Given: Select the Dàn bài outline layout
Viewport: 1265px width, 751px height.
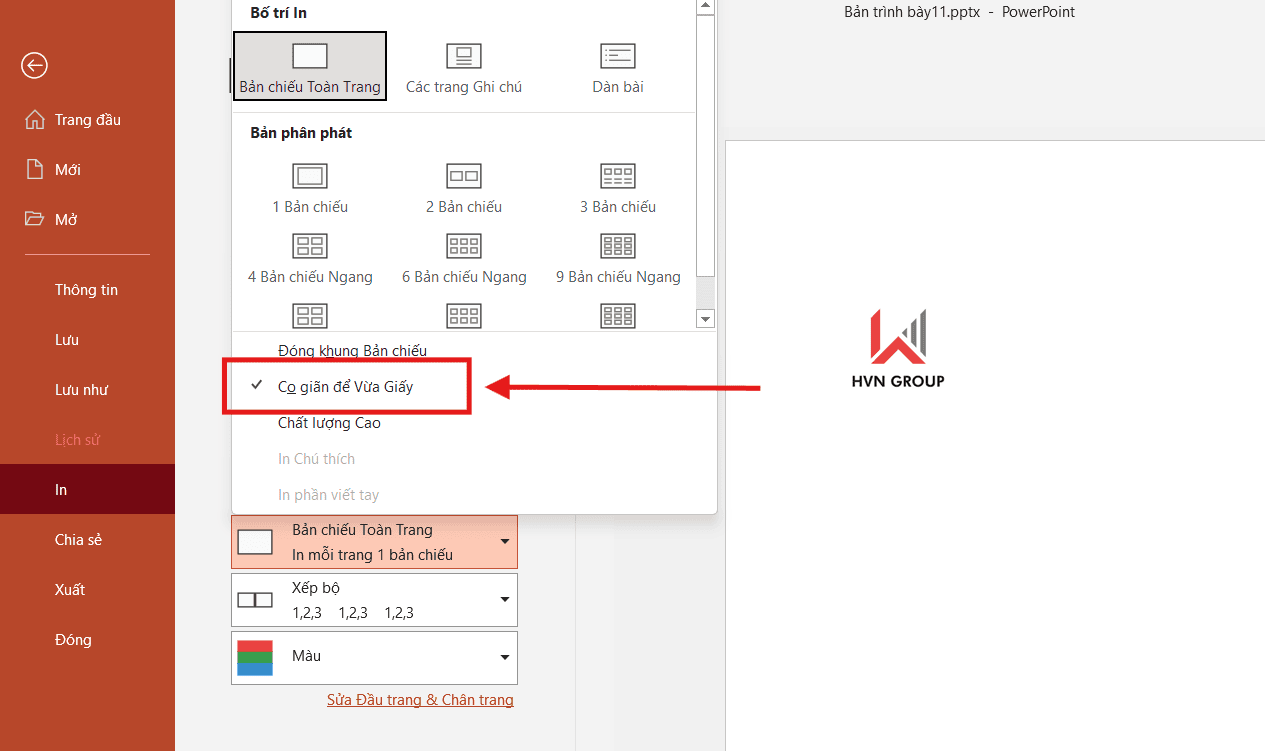Looking at the screenshot, I should [x=617, y=57].
